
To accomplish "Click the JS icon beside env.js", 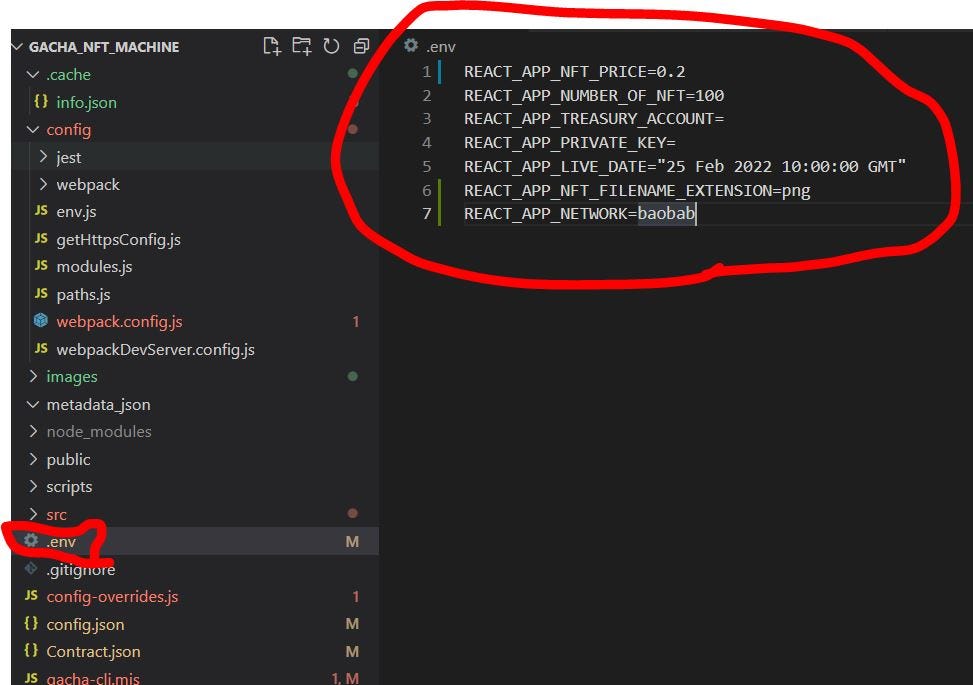I will (41, 212).
